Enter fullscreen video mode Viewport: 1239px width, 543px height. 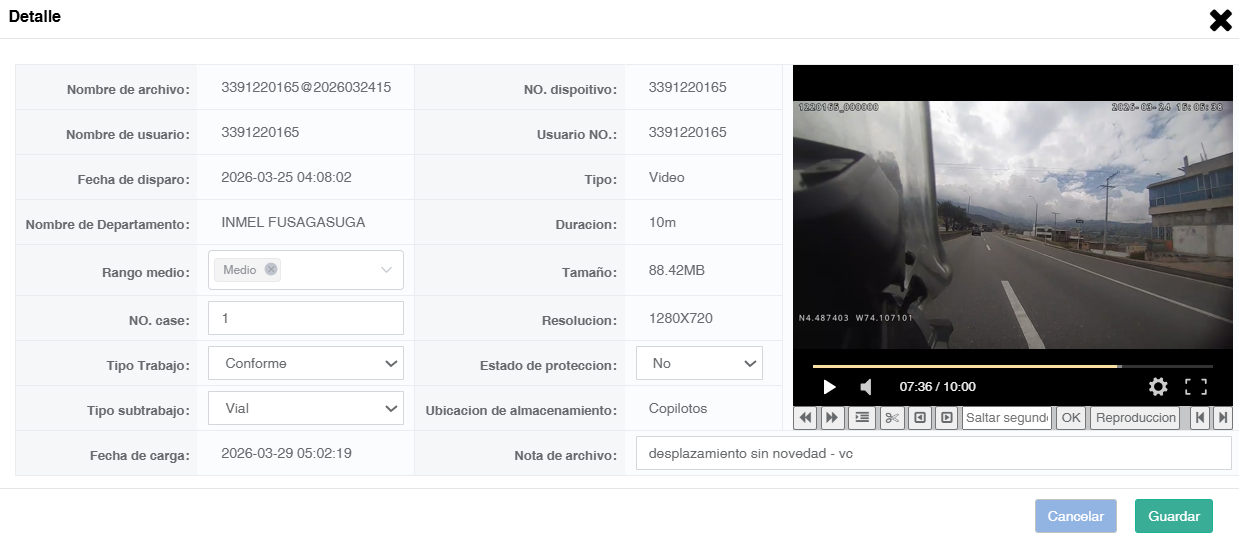pyautogui.click(x=1196, y=386)
